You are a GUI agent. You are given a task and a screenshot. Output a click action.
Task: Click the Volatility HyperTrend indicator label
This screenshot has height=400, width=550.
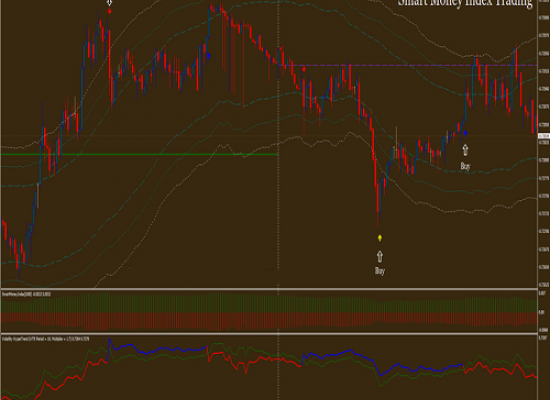point(45,339)
